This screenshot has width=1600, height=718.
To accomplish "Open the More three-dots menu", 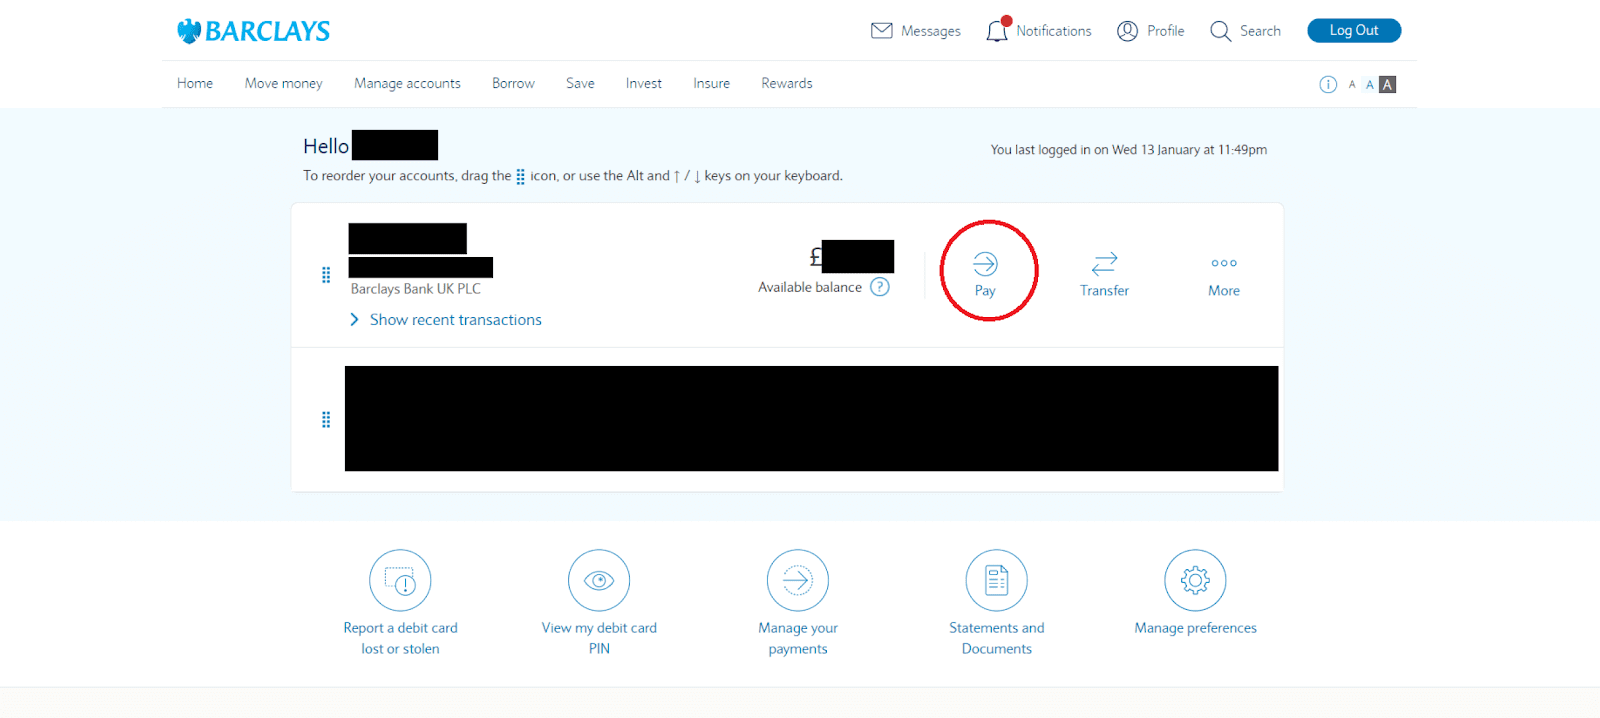I will [1223, 264].
